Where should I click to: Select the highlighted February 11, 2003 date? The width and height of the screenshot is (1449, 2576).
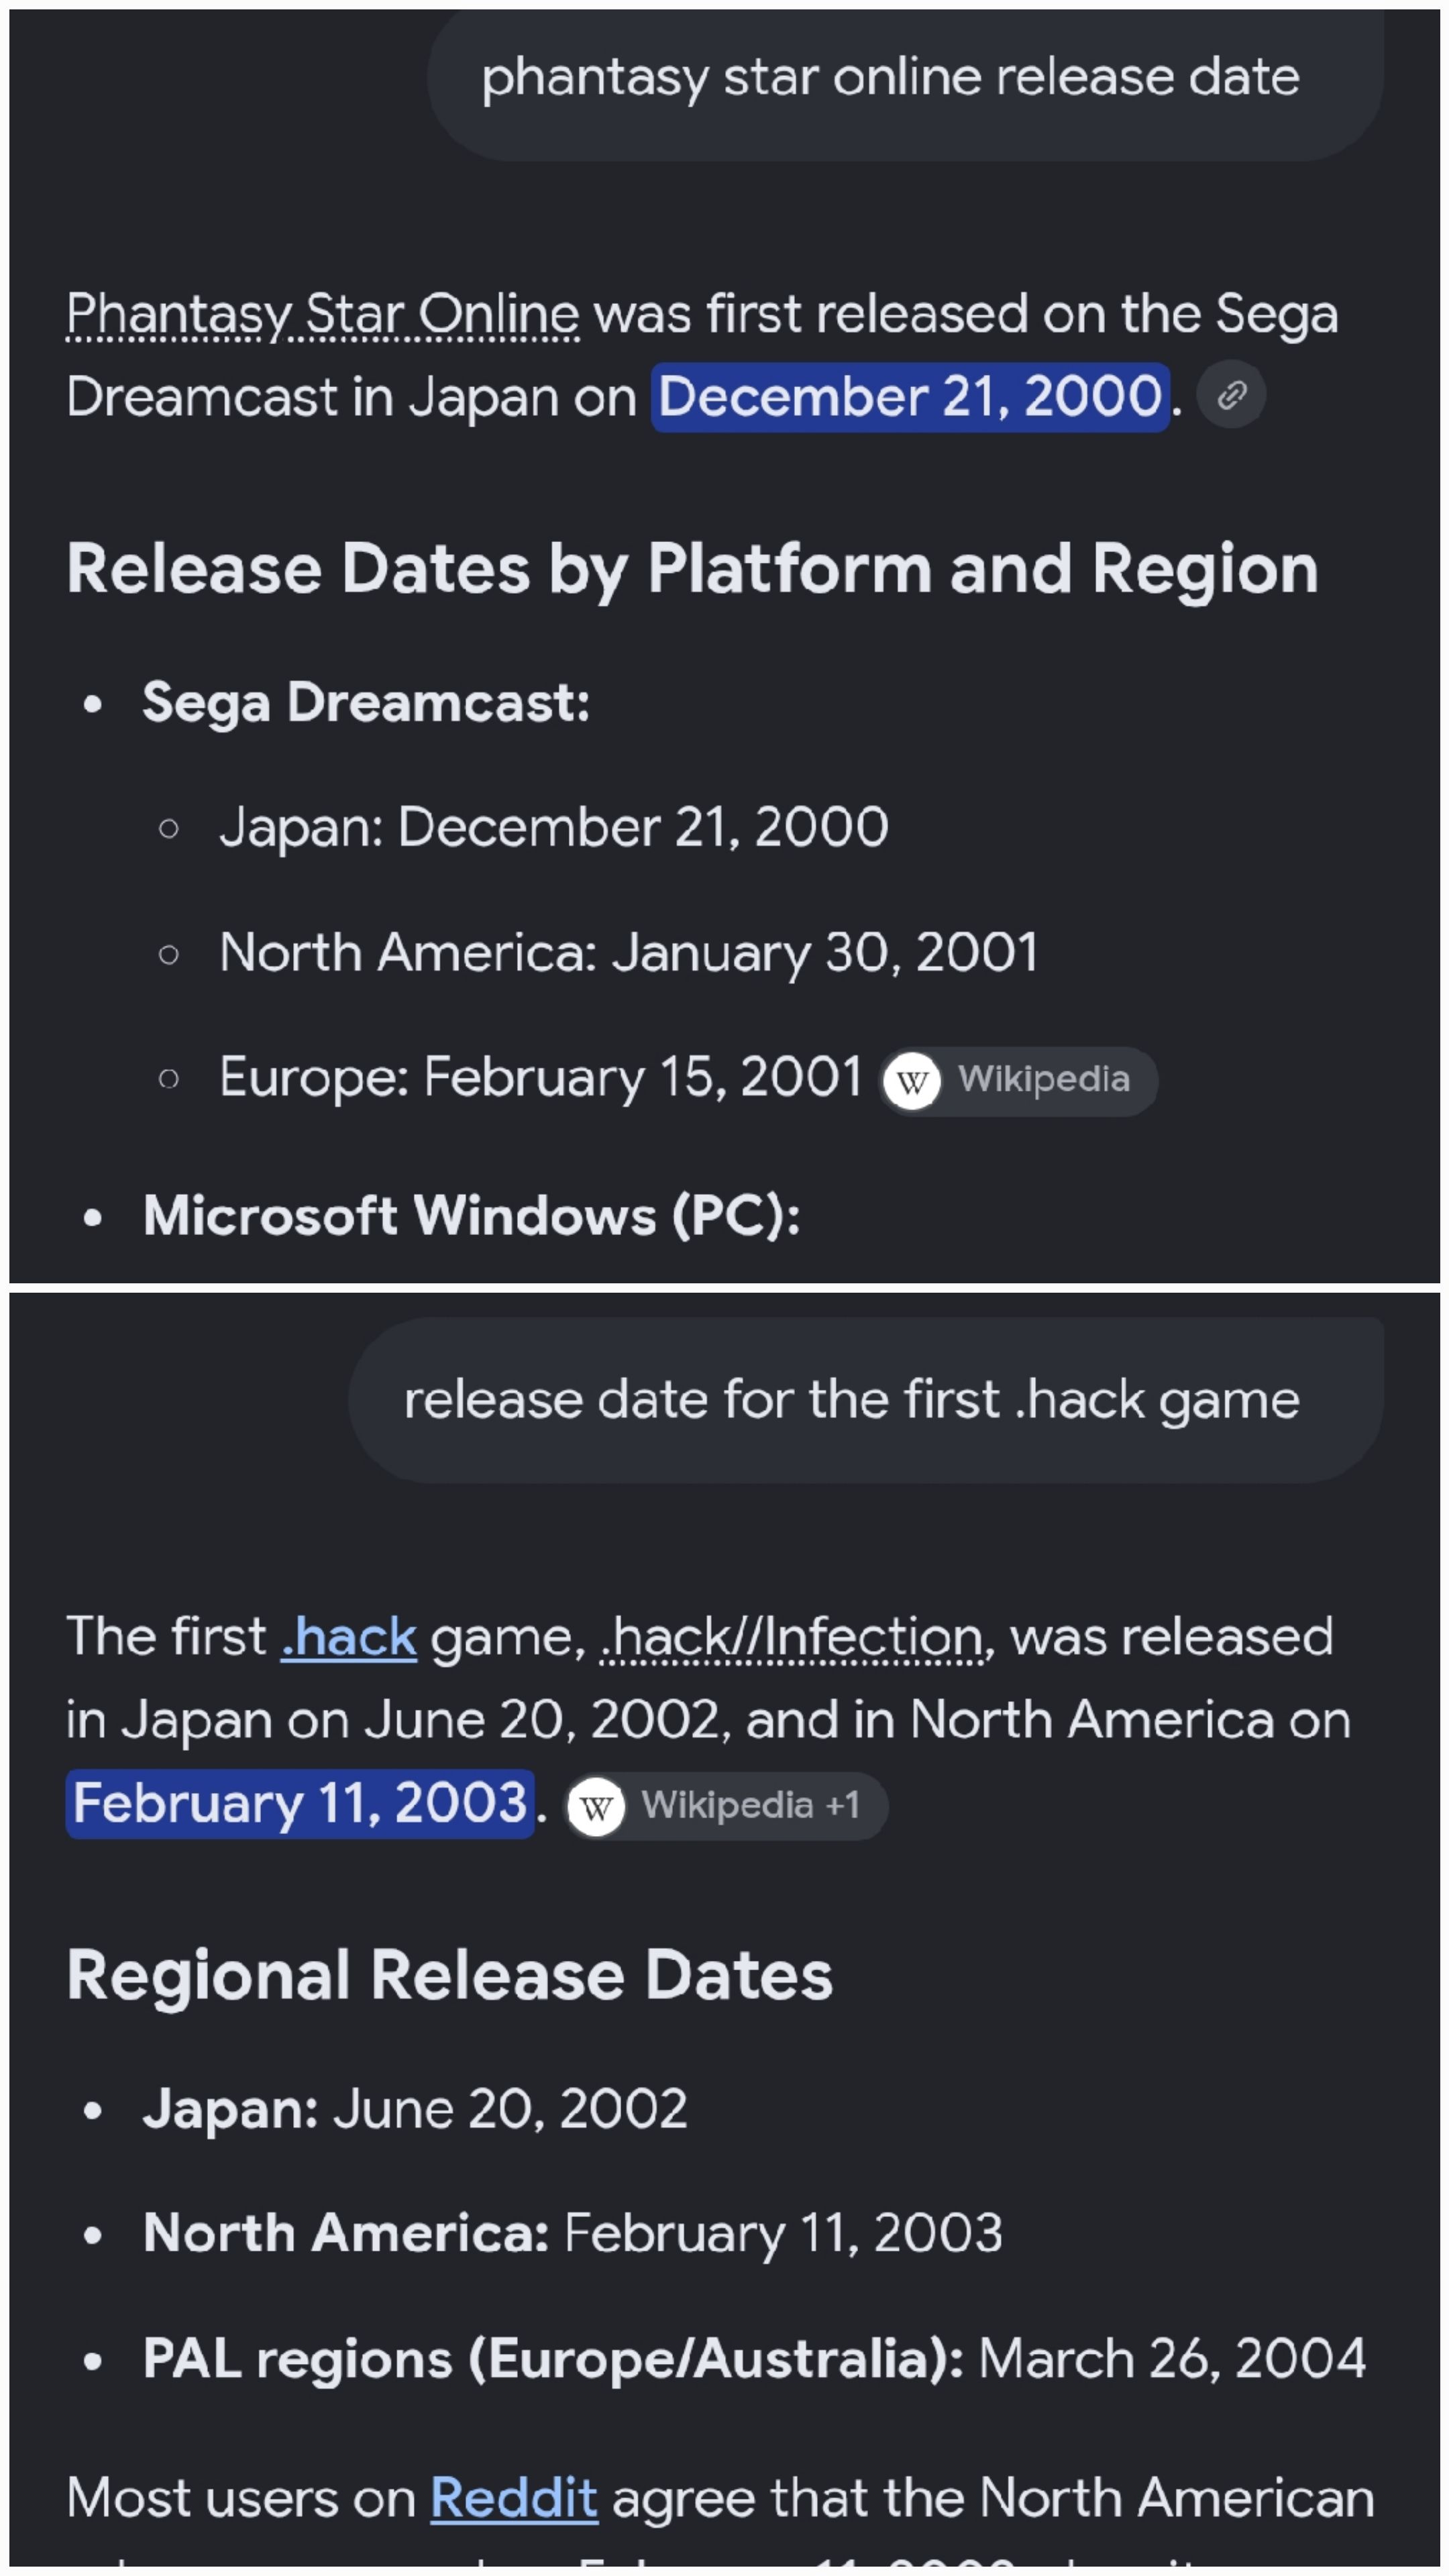pos(300,1804)
